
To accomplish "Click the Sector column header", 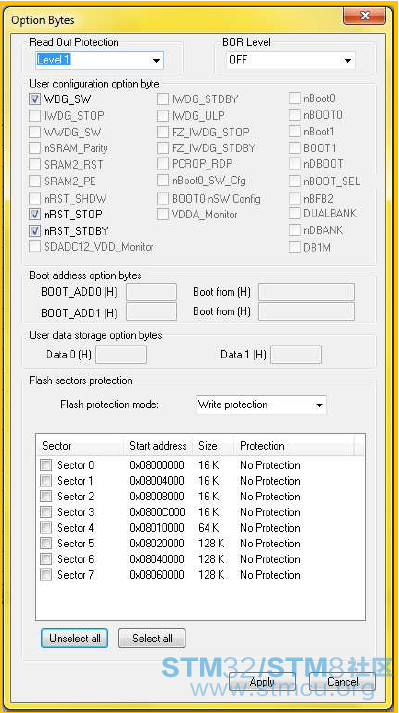I will click(x=80, y=446).
